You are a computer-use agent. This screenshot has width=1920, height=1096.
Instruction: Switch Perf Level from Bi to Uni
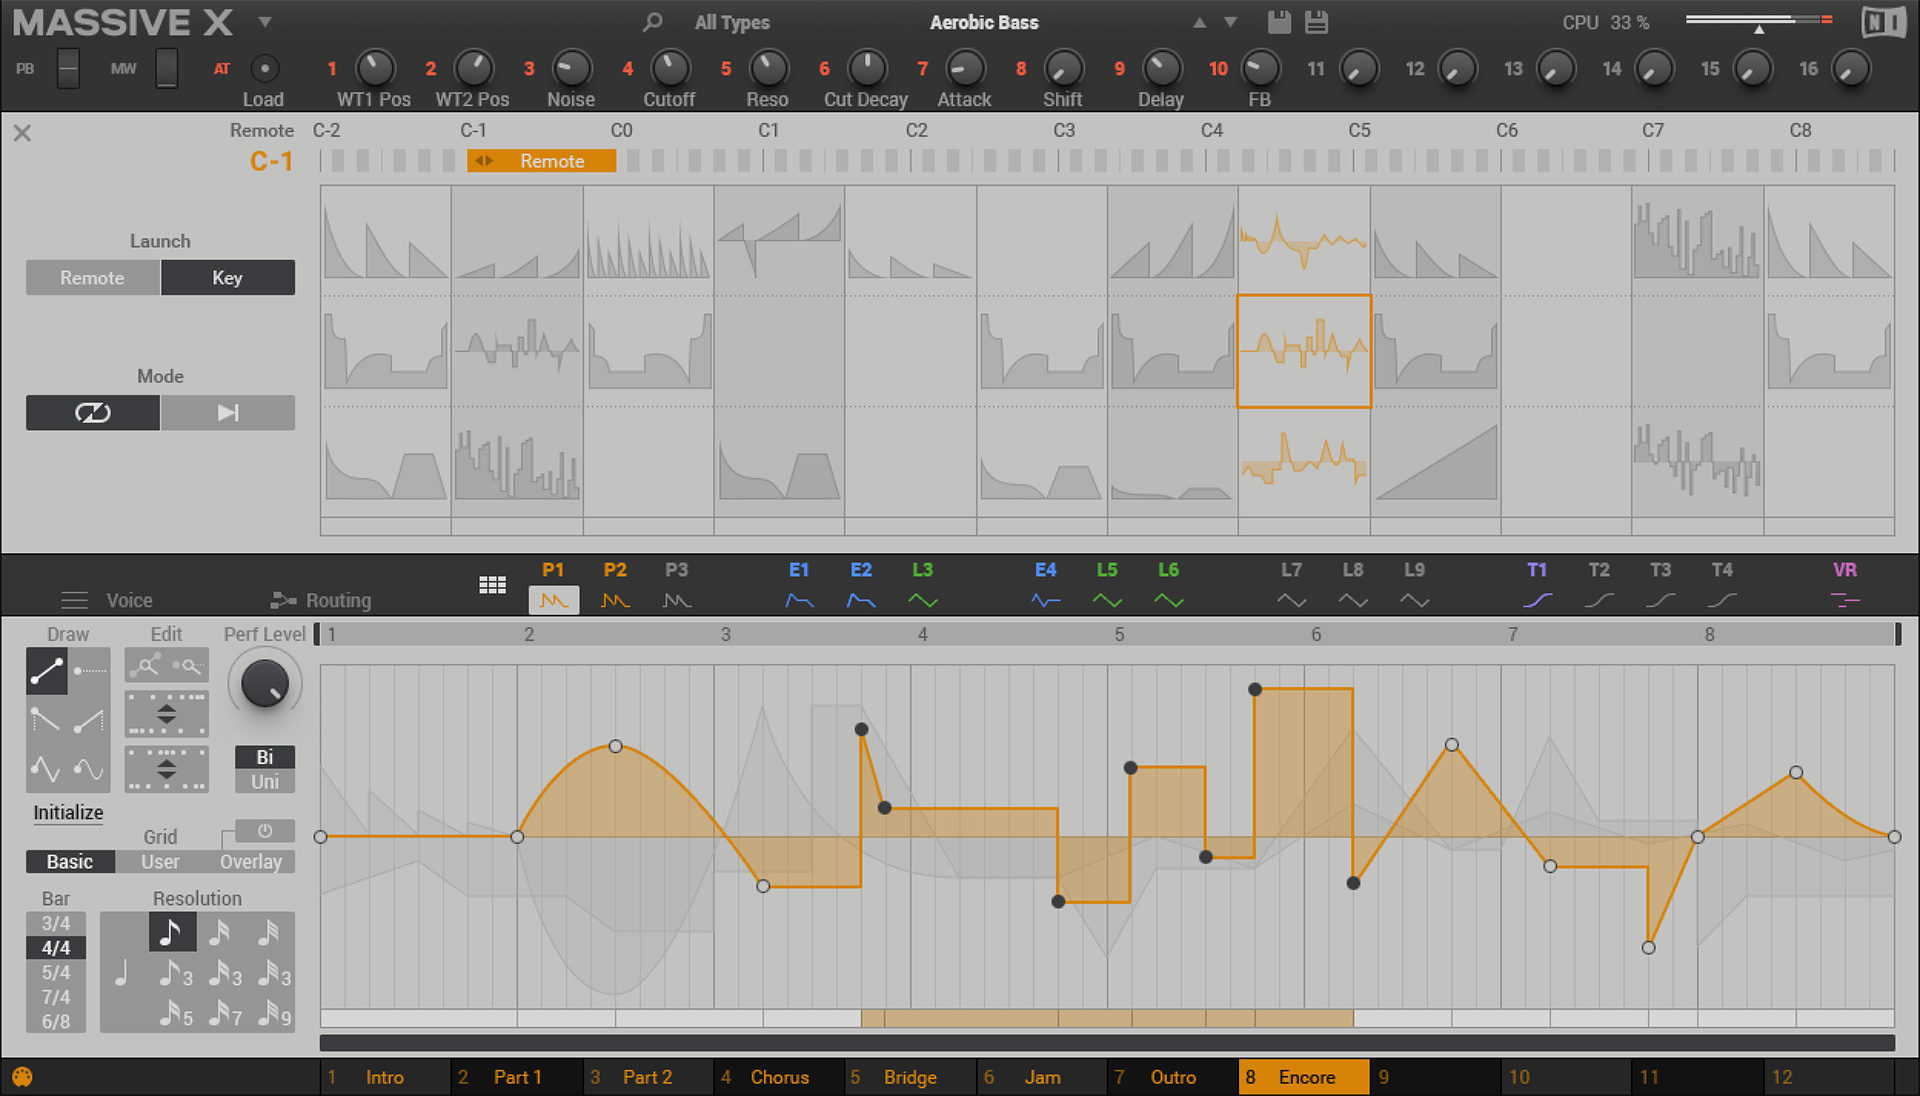click(x=264, y=781)
